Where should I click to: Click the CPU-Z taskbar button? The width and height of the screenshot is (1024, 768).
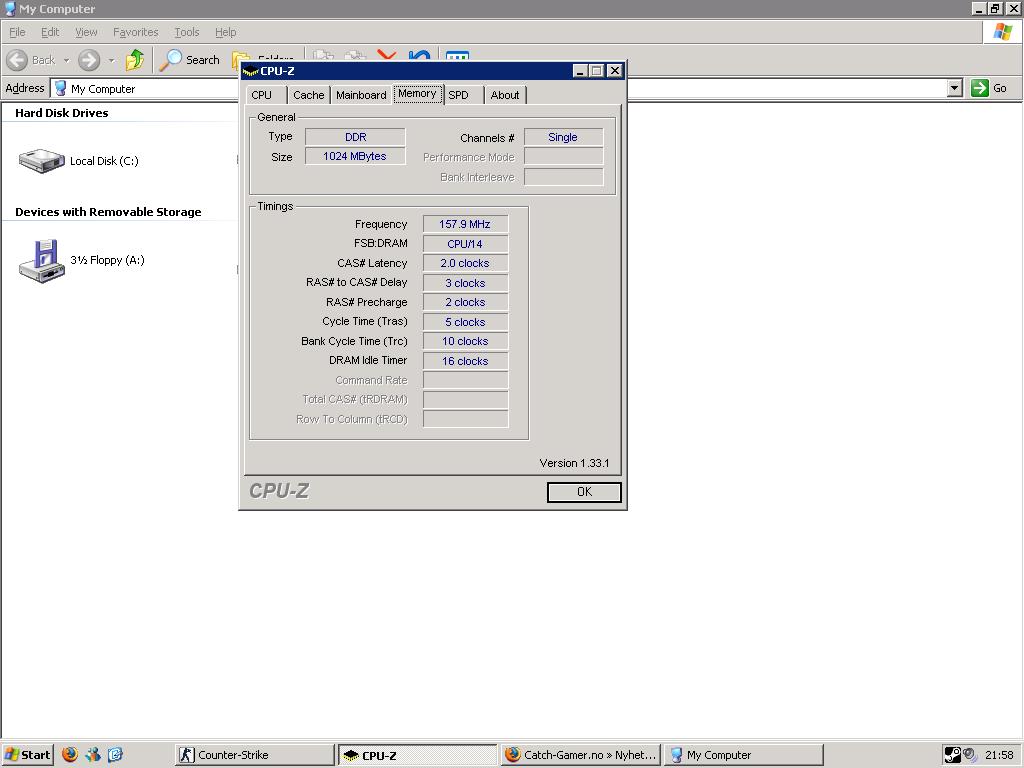[417, 755]
